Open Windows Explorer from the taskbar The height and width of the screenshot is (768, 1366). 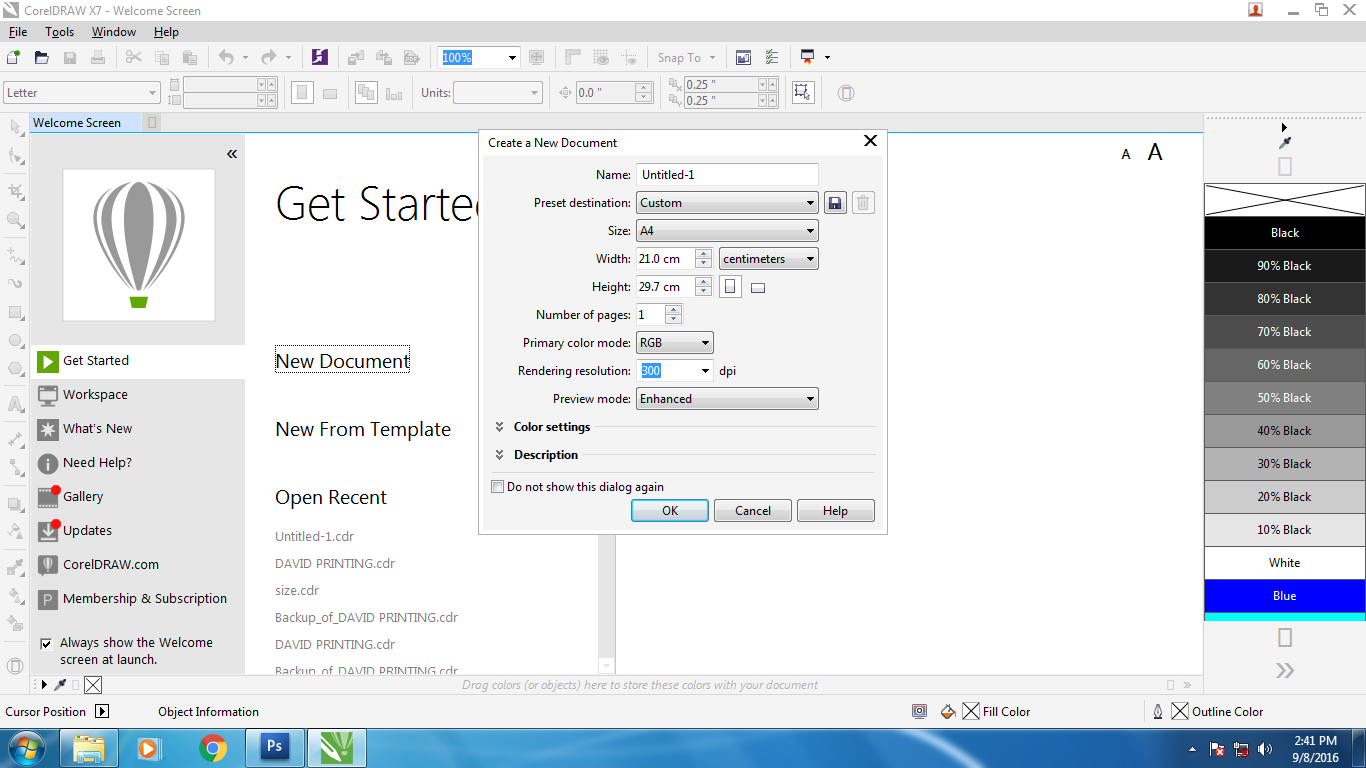point(90,748)
